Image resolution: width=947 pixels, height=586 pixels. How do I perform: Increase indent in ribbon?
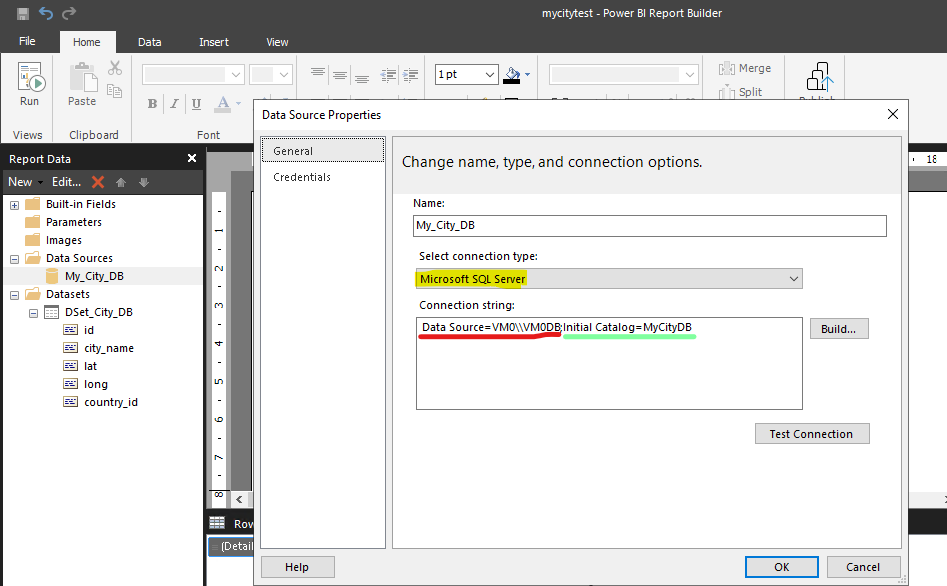click(x=411, y=75)
